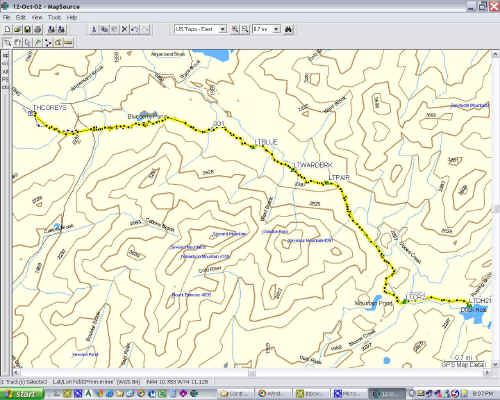Click the GPS Map Detail label
Screen dimensions: 500x400
tap(463, 365)
